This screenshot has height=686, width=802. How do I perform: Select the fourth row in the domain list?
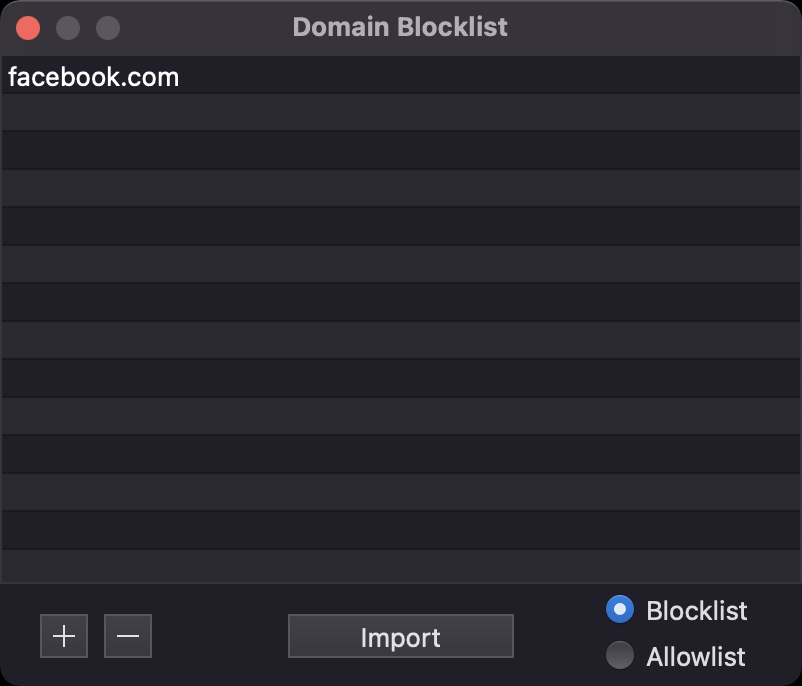pos(400,188)
